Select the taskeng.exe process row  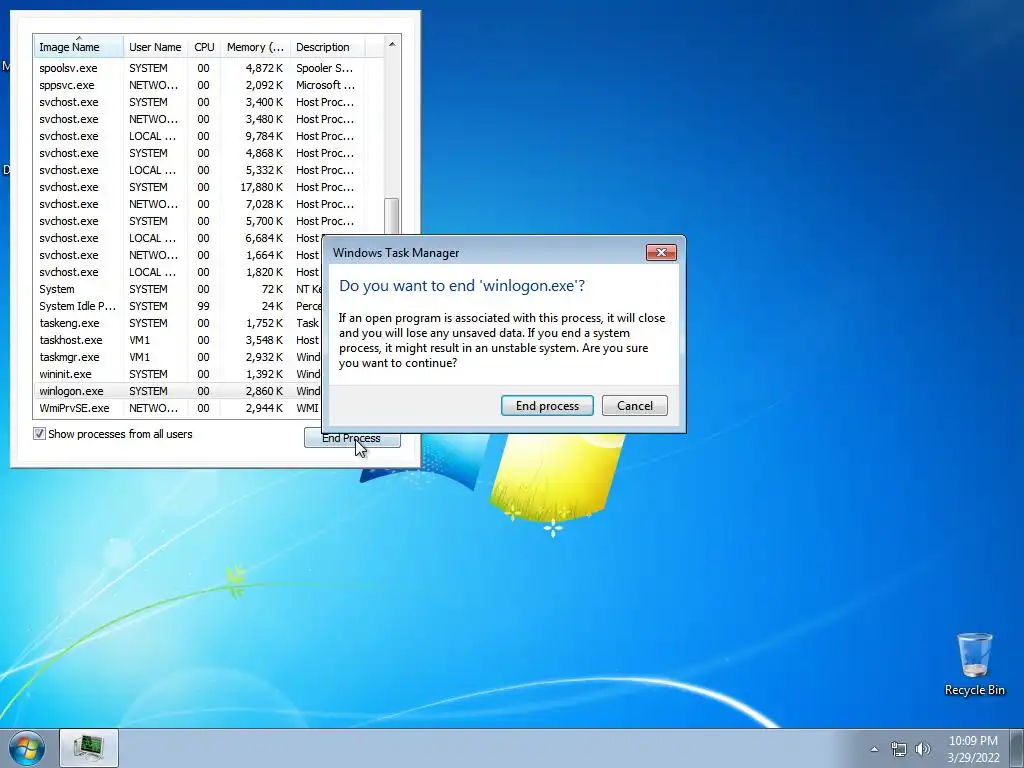(x=177, y=323)
